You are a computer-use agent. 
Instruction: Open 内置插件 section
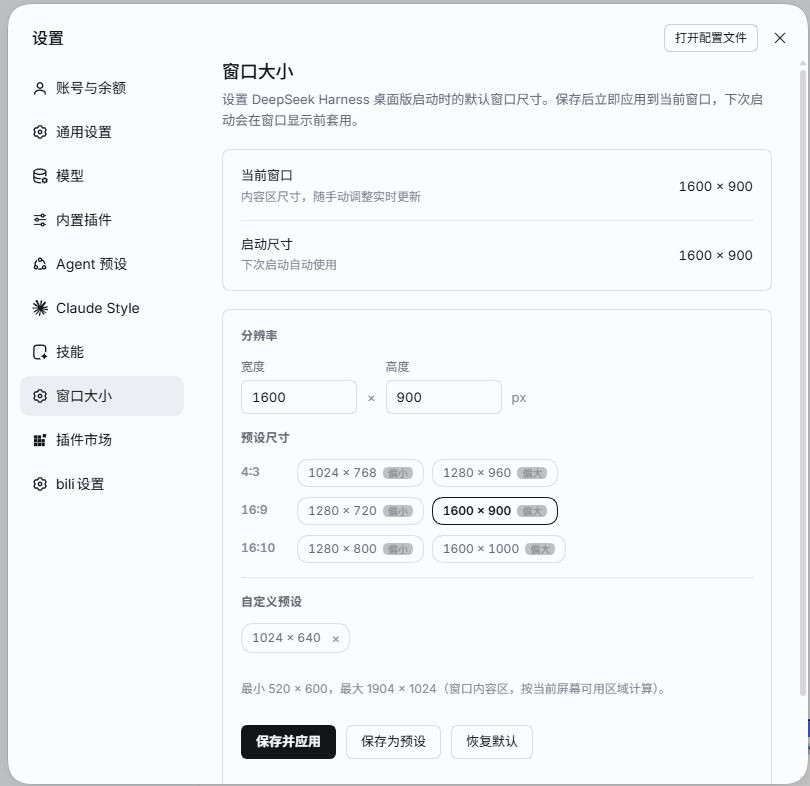(x=102, y=220)
